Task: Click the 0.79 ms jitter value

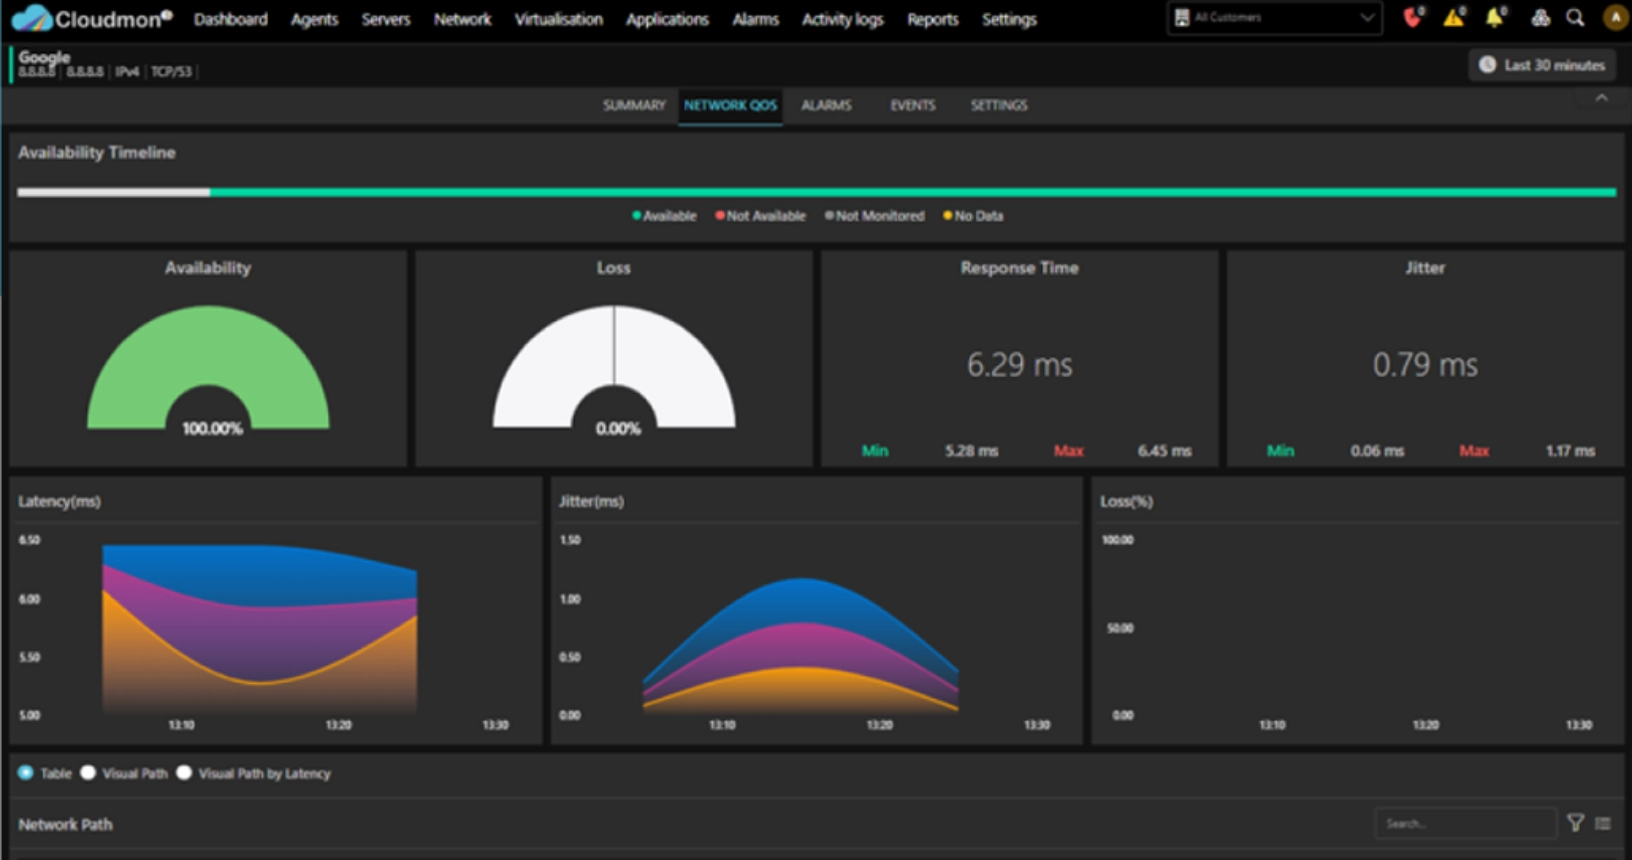Action: 1425,365
